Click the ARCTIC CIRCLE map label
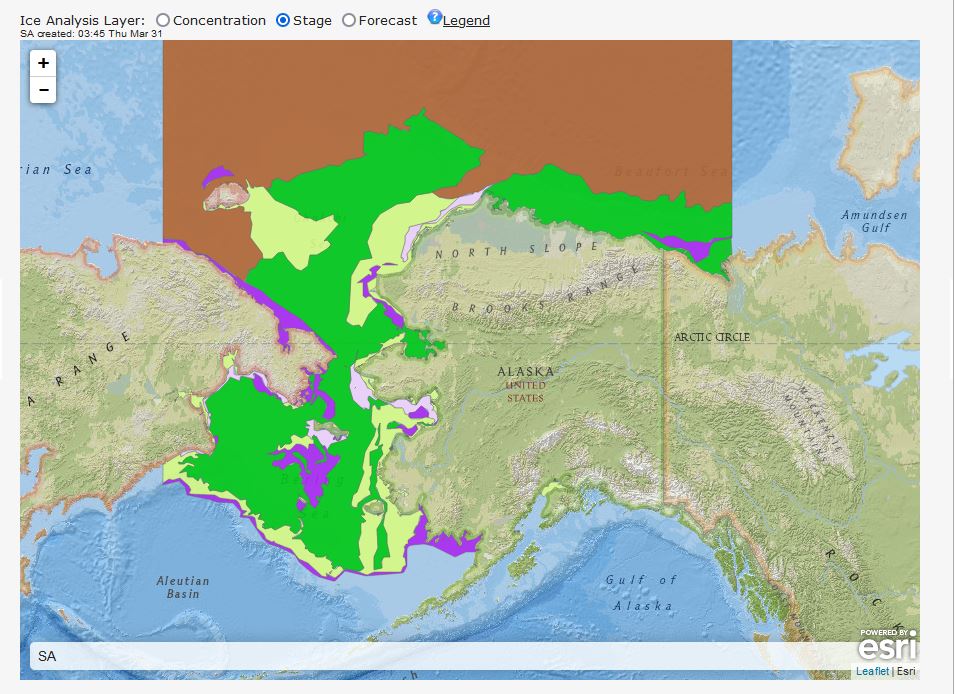 coord(711,337)
